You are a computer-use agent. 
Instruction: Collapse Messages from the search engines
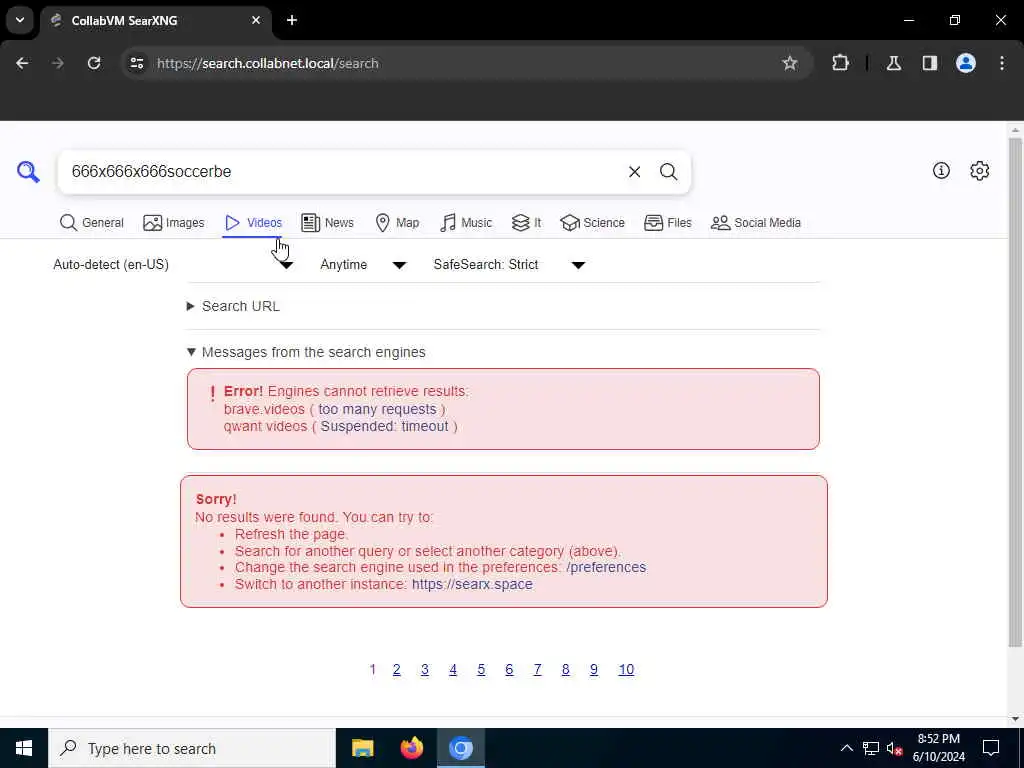(306, 352)
